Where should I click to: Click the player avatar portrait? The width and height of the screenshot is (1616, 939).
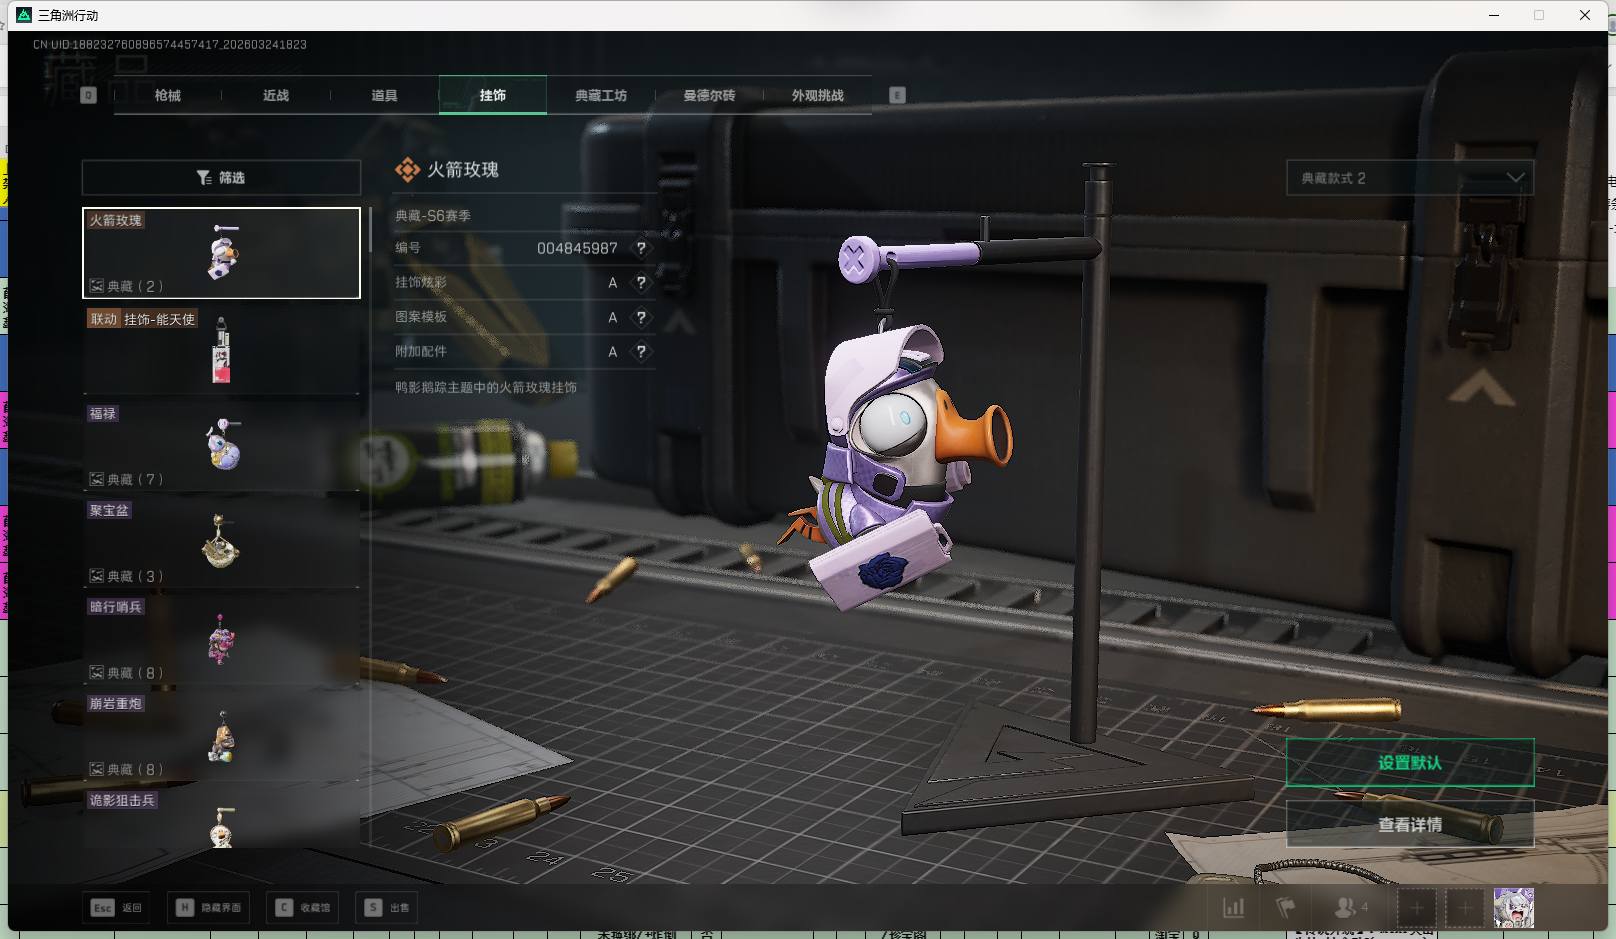[x=1513, y=908]
